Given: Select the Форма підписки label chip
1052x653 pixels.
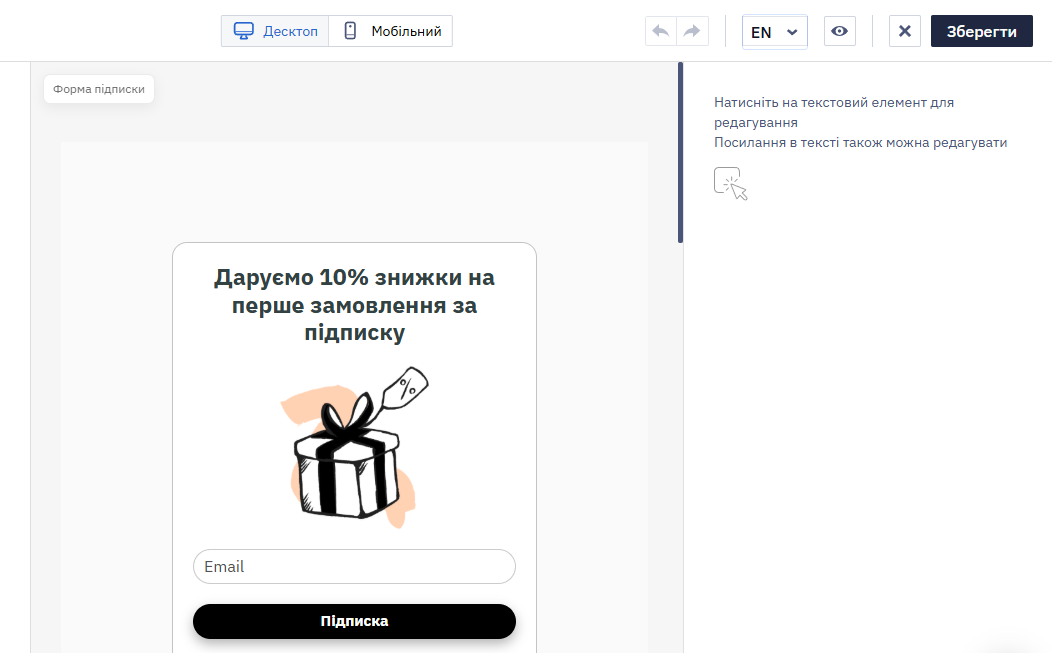Looking at the screenshot, I should click(x=99, y=89).
